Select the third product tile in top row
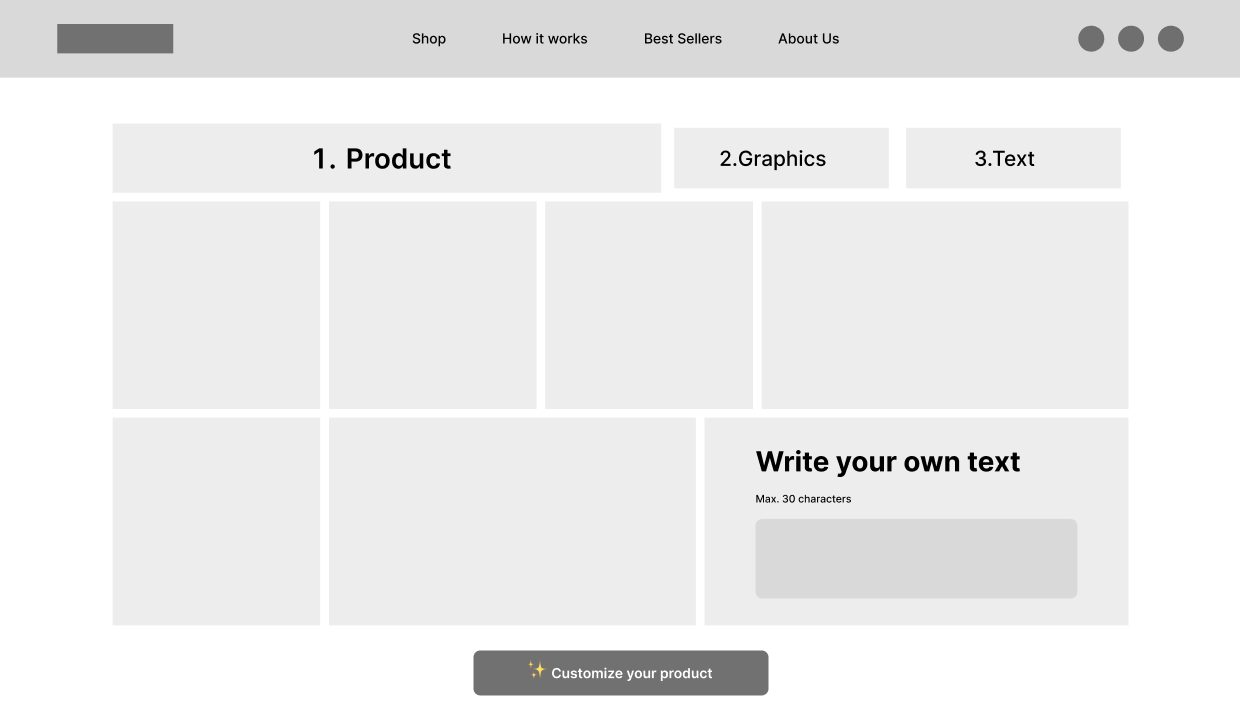The height and width of the screenshot is (714, 1240). (x=649, y=305)
